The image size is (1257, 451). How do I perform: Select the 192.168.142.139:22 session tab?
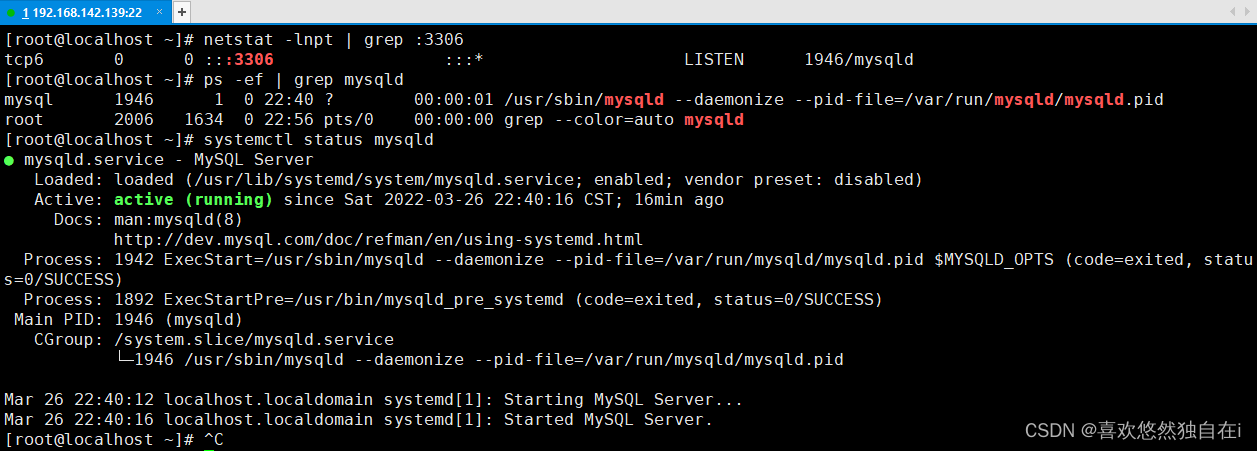(x=85, y=12)
